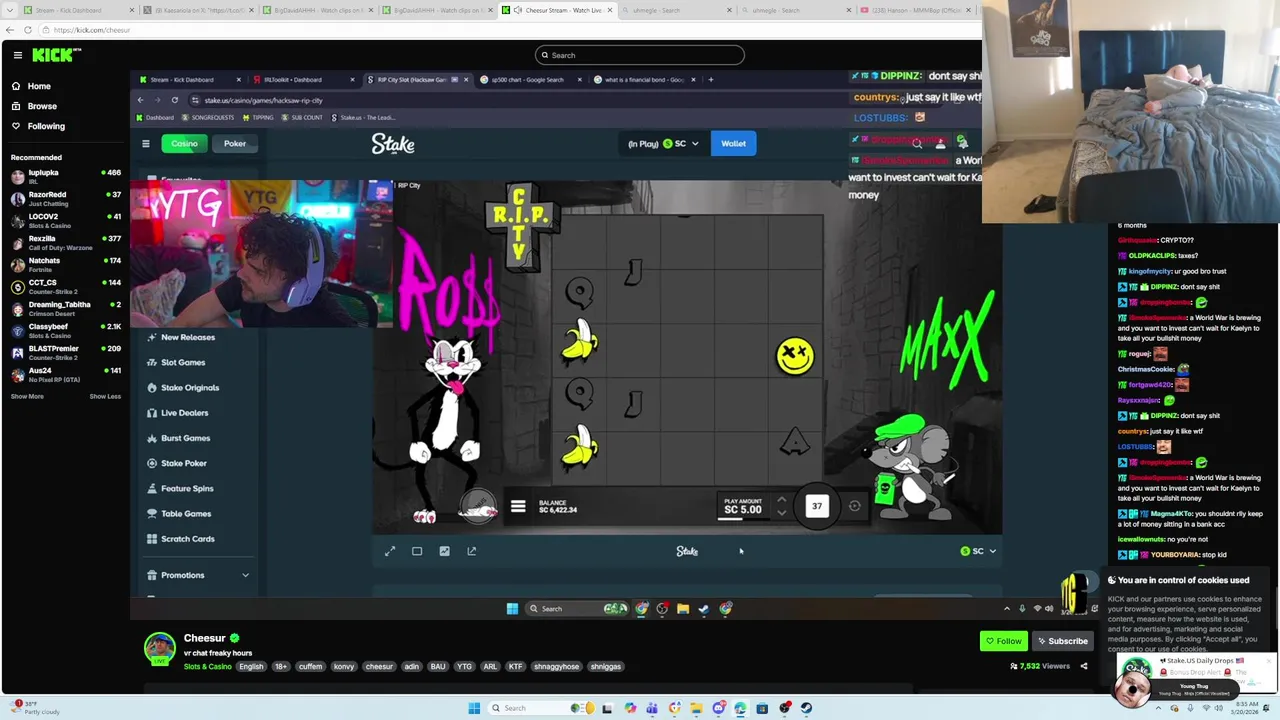Open the SC currency dropdown below game
Viewport: 1280px width, 720px height.
(978, 551)
